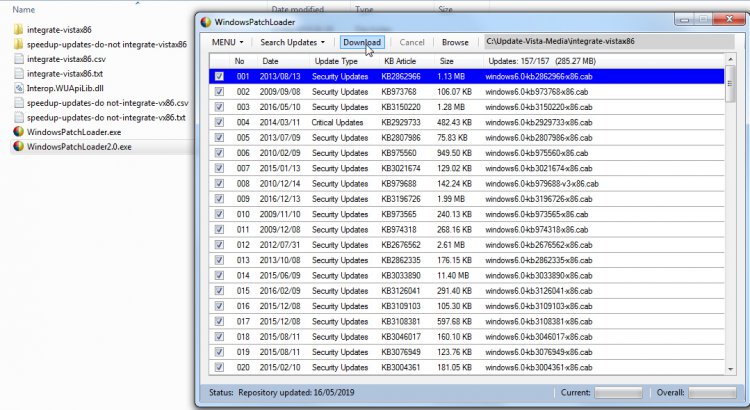The height and width of the screenshot is (410, 750).
Task: Open the MENU dropdown
Action: pyautogui.click(x=227, y=42)
